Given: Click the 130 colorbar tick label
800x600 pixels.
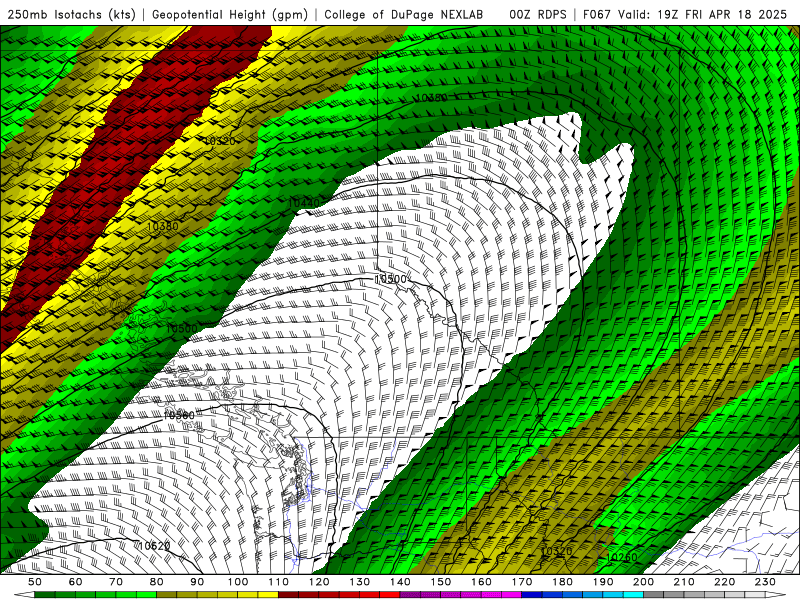Looking at the screenshot, I should (360, 582).
